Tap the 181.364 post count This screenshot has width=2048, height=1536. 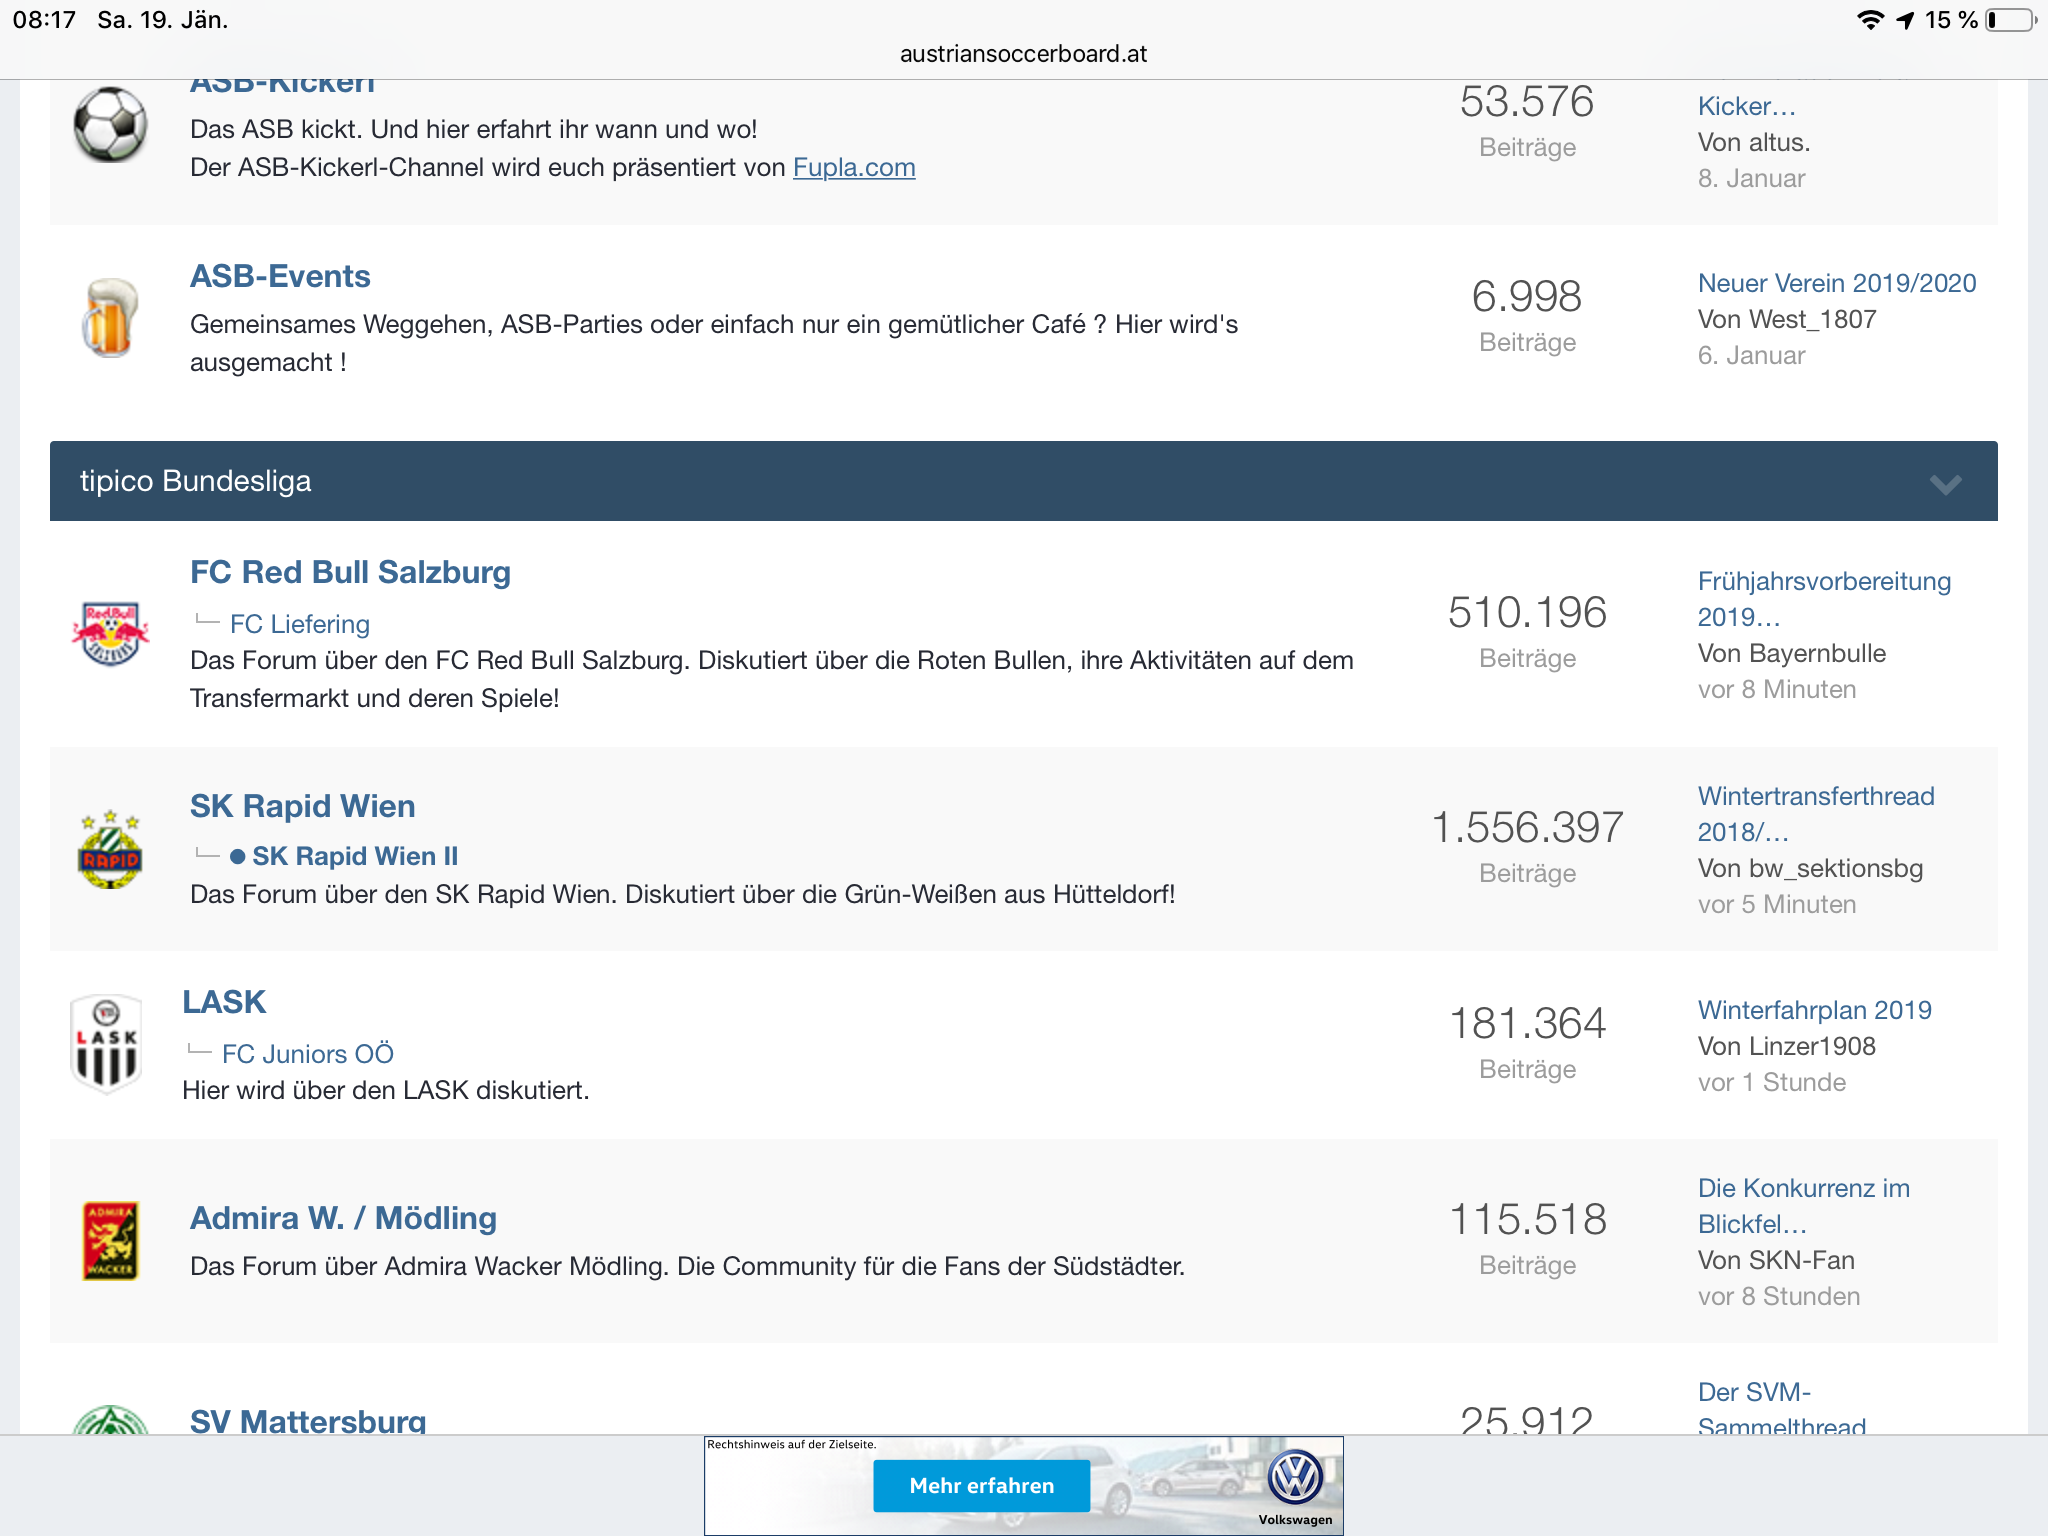coord(1527,1023)
